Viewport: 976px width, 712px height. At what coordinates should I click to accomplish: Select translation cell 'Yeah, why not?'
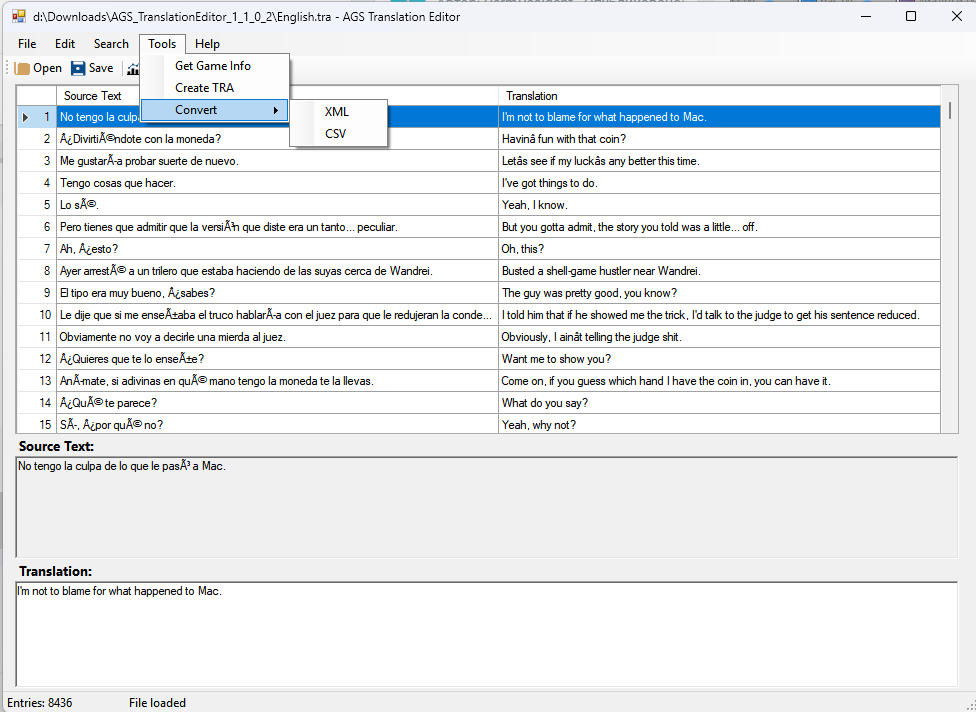pos(720,425)
